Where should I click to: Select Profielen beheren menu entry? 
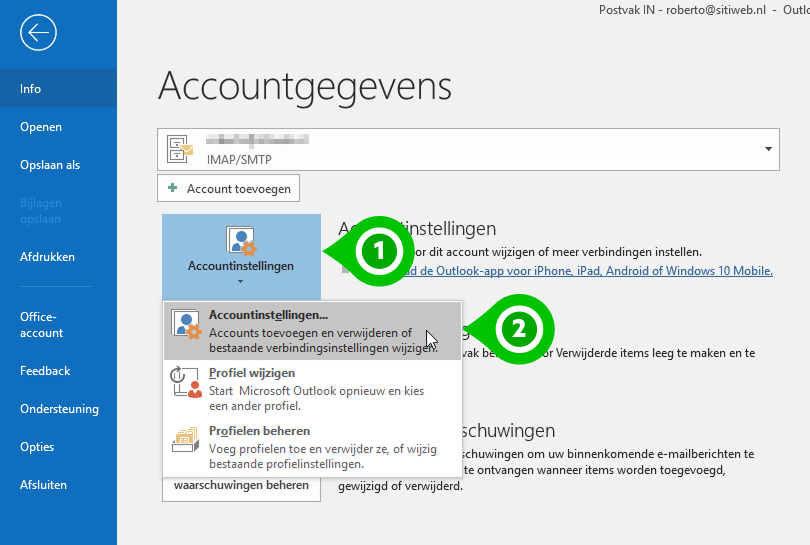pos(313,447)
